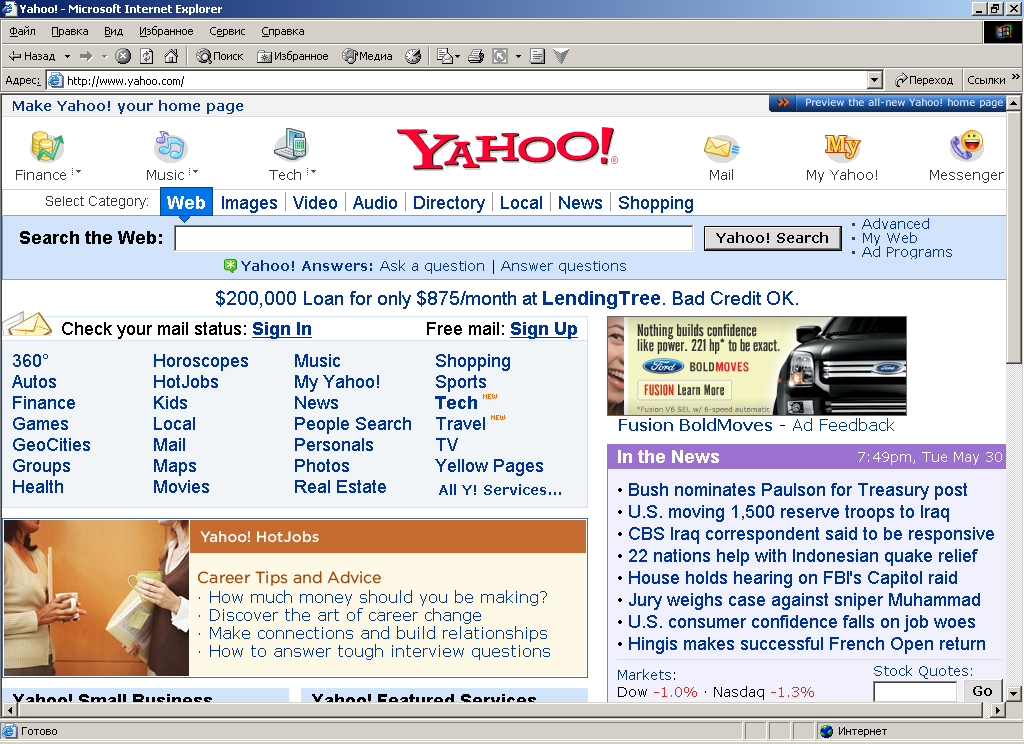The height and width of the screenshot is (744, 1024).
Task: Click the Sign In mail link
Action: pos(282,329)
